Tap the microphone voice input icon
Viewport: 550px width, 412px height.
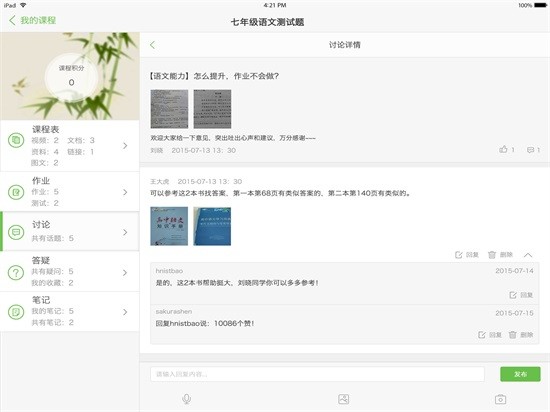[187, 399]
